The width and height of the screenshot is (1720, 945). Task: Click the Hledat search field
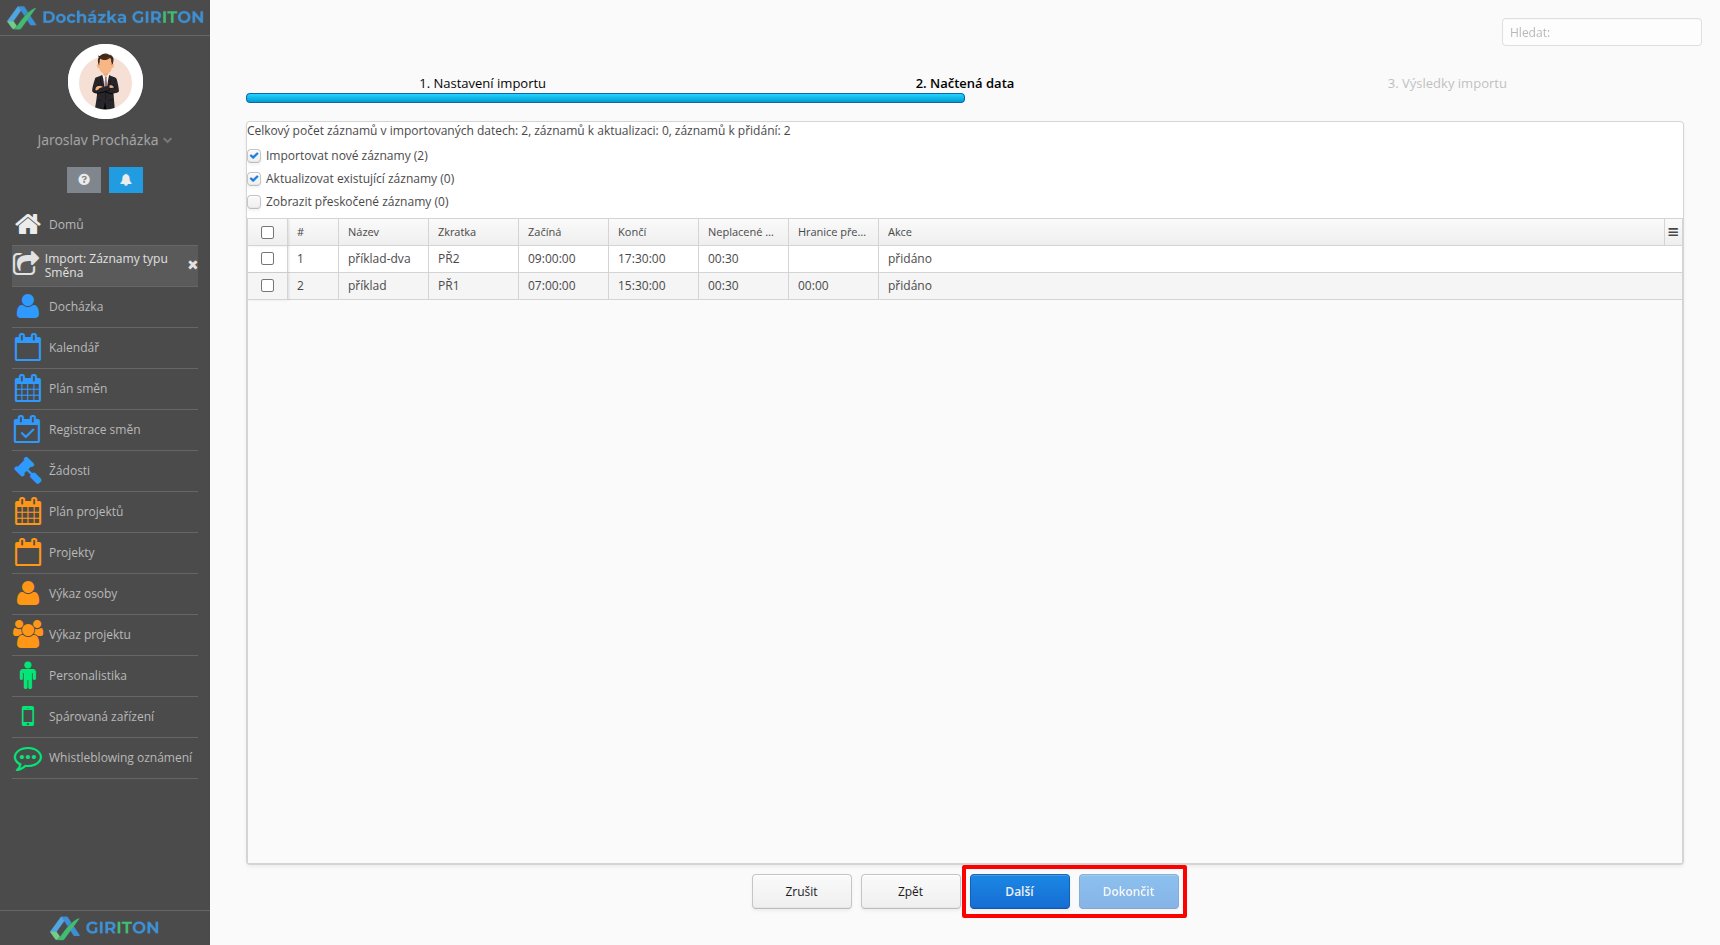[1601, 32]
